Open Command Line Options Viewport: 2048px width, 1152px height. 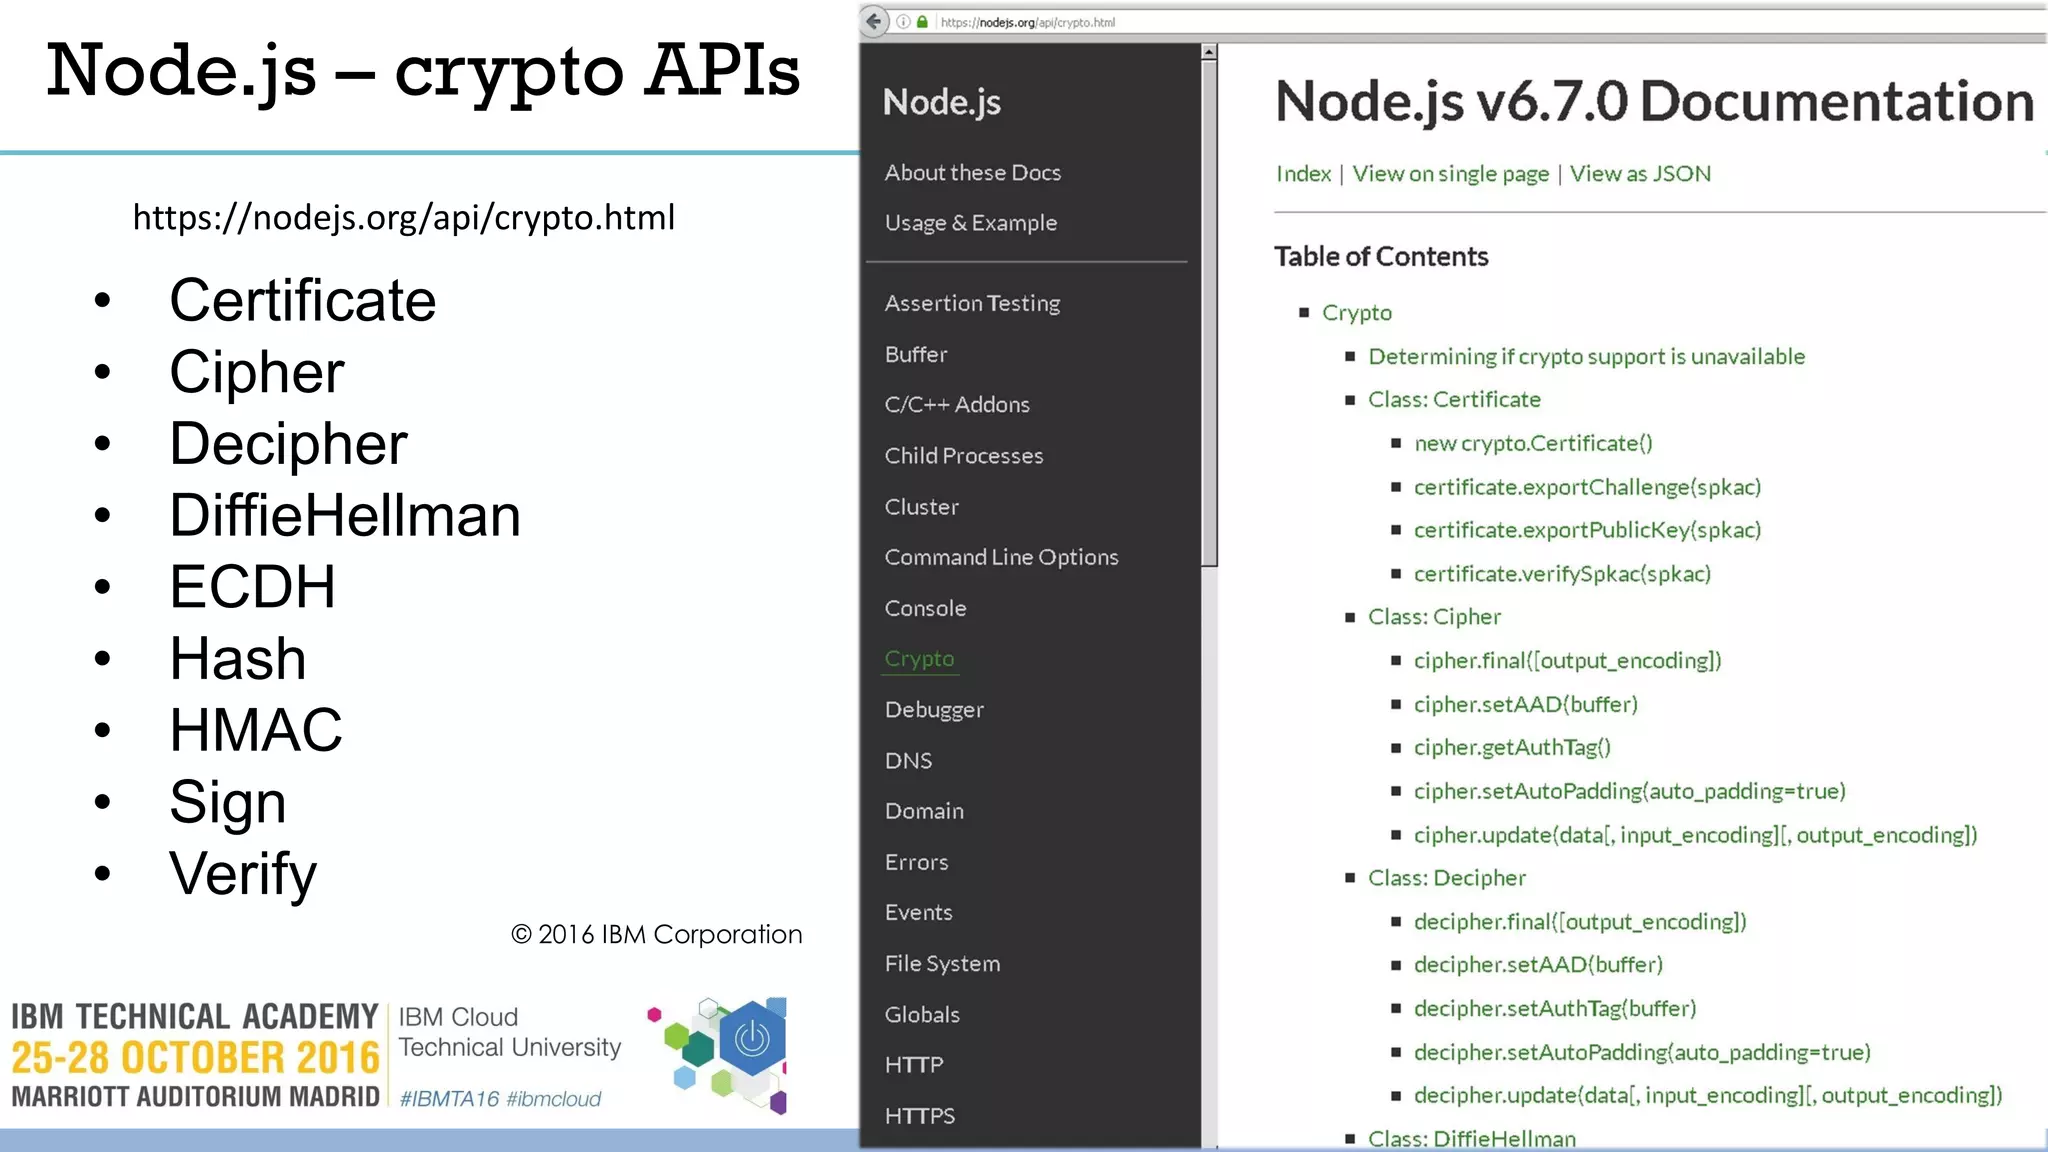[x=1001, y=557]
